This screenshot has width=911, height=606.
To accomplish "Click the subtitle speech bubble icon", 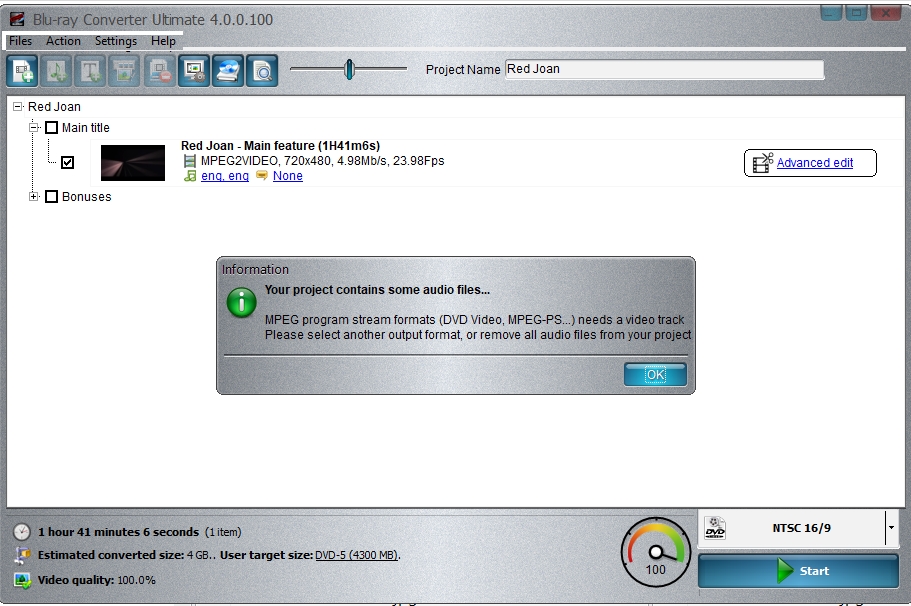I will (x=262, y=175).
